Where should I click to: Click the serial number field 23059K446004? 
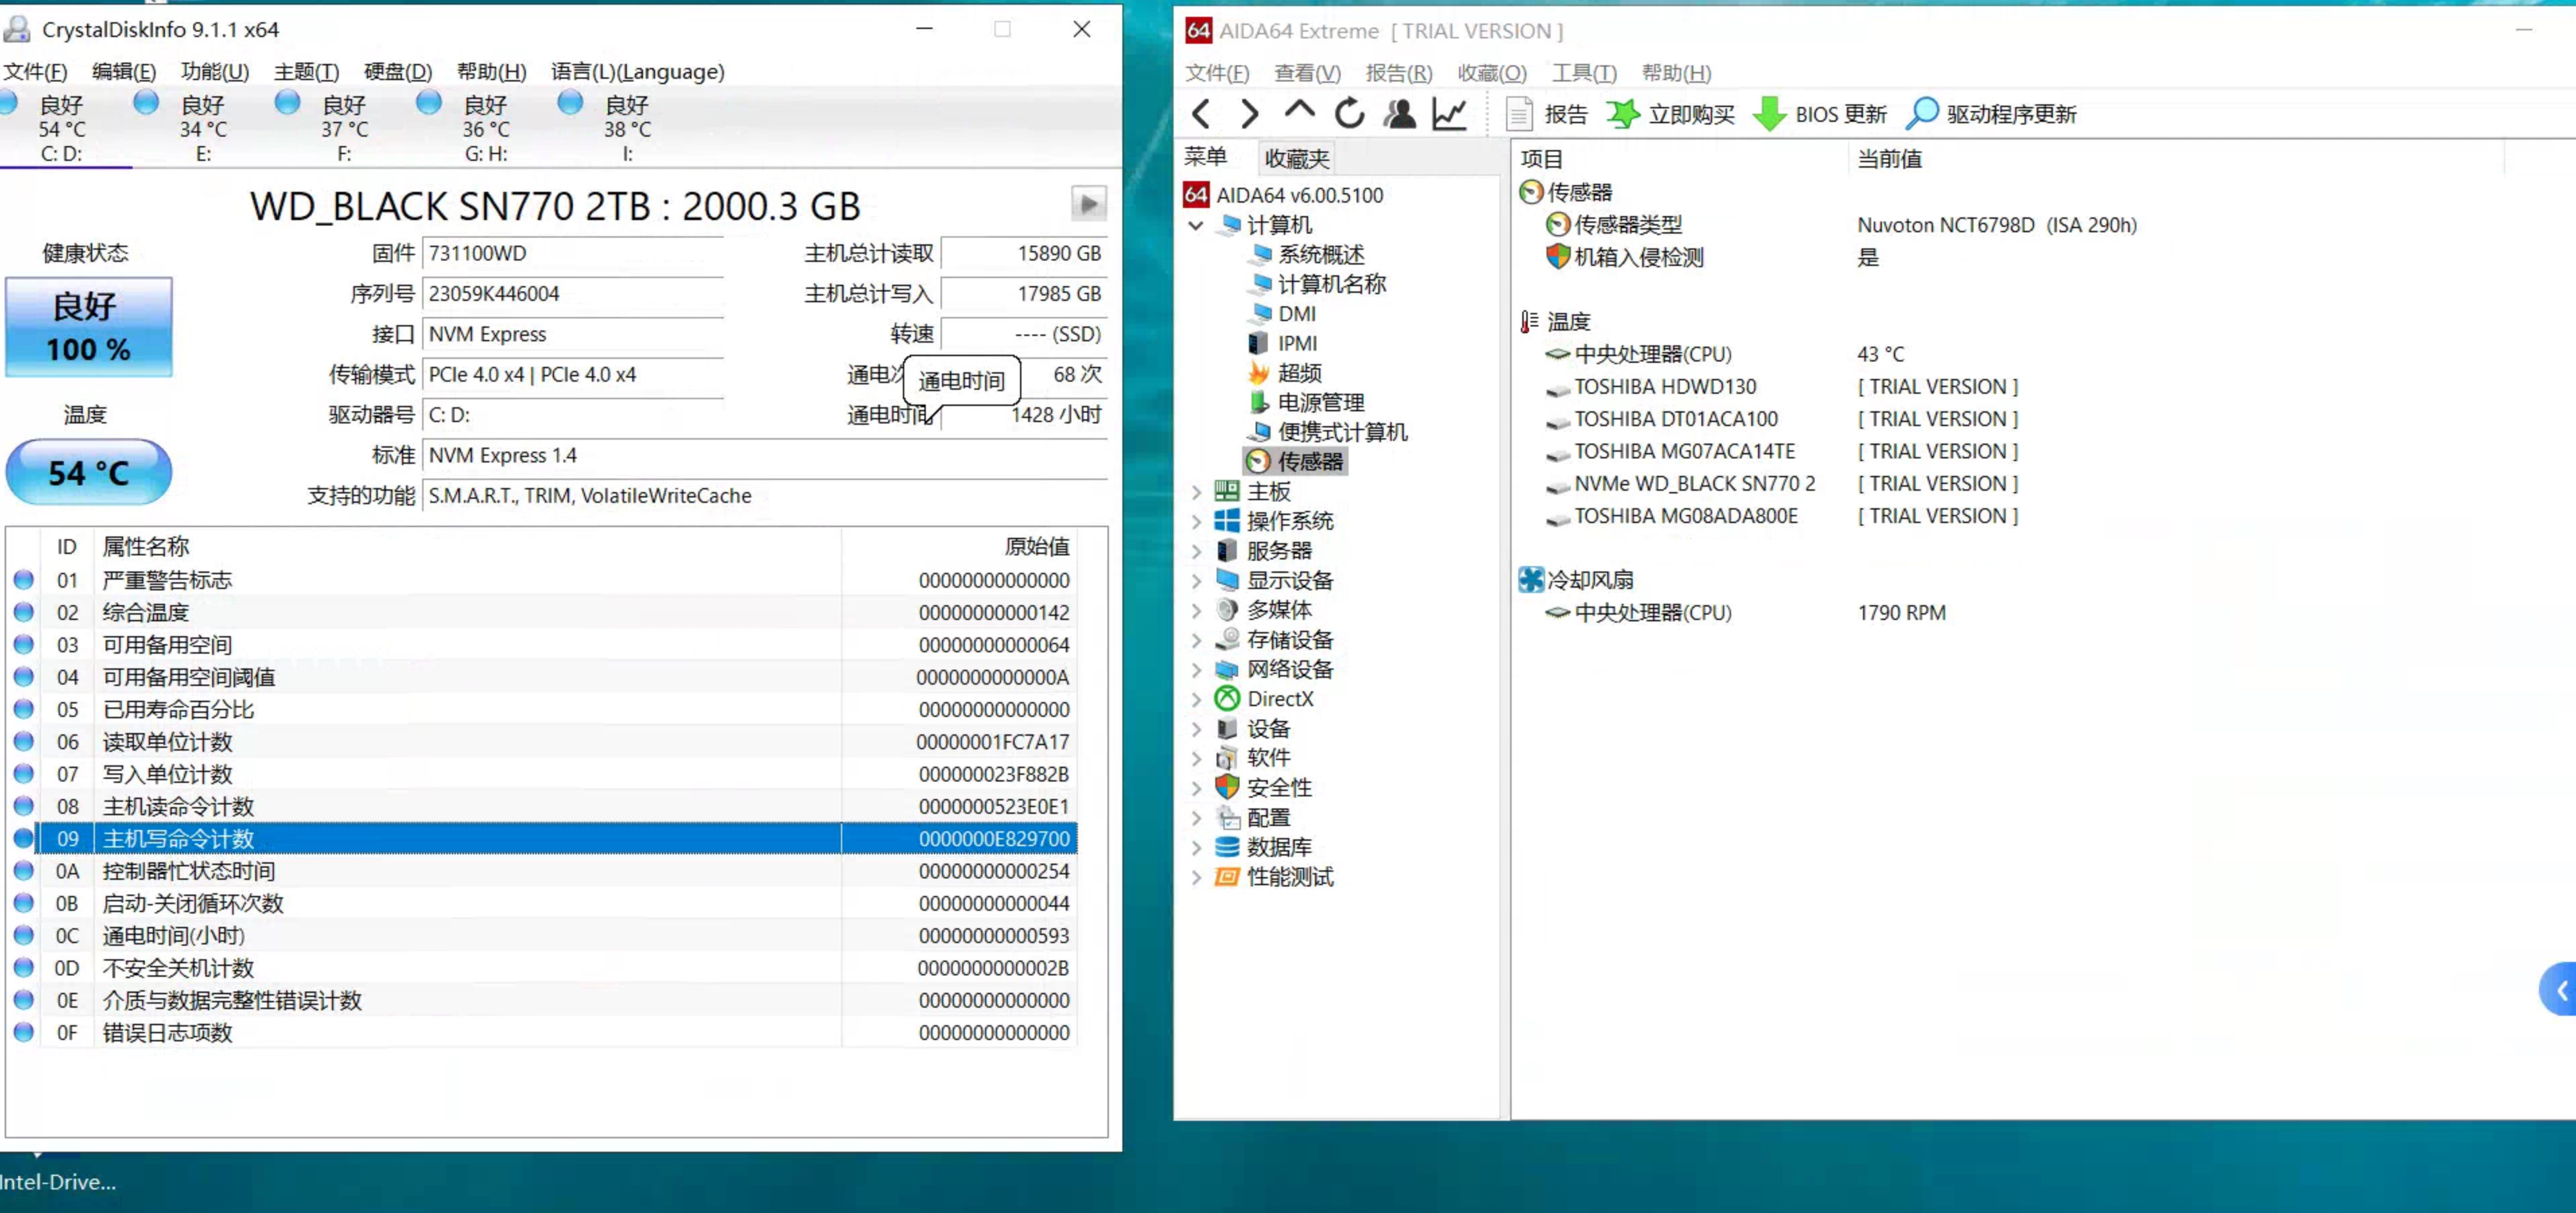tap(572, 294)
